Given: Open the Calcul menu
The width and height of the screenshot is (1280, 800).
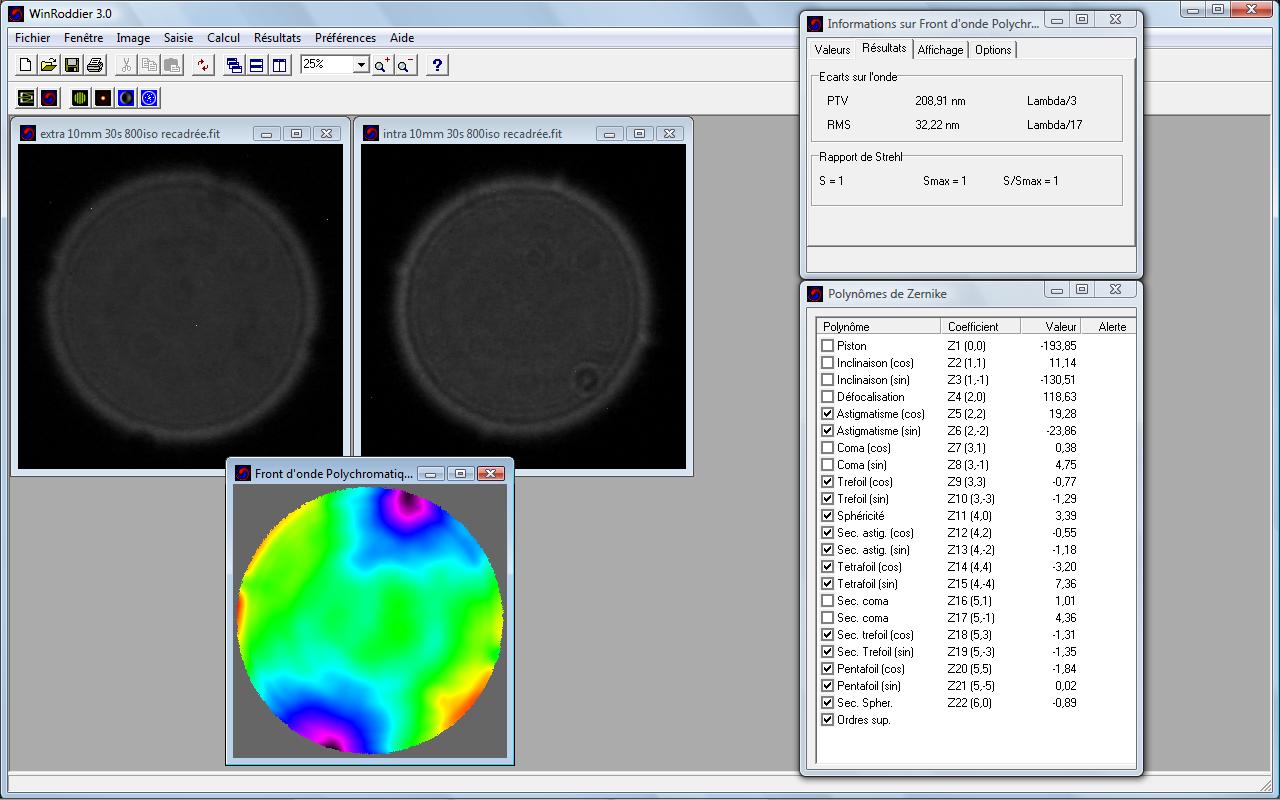Looking at the screenshot, I should [223, 38].
